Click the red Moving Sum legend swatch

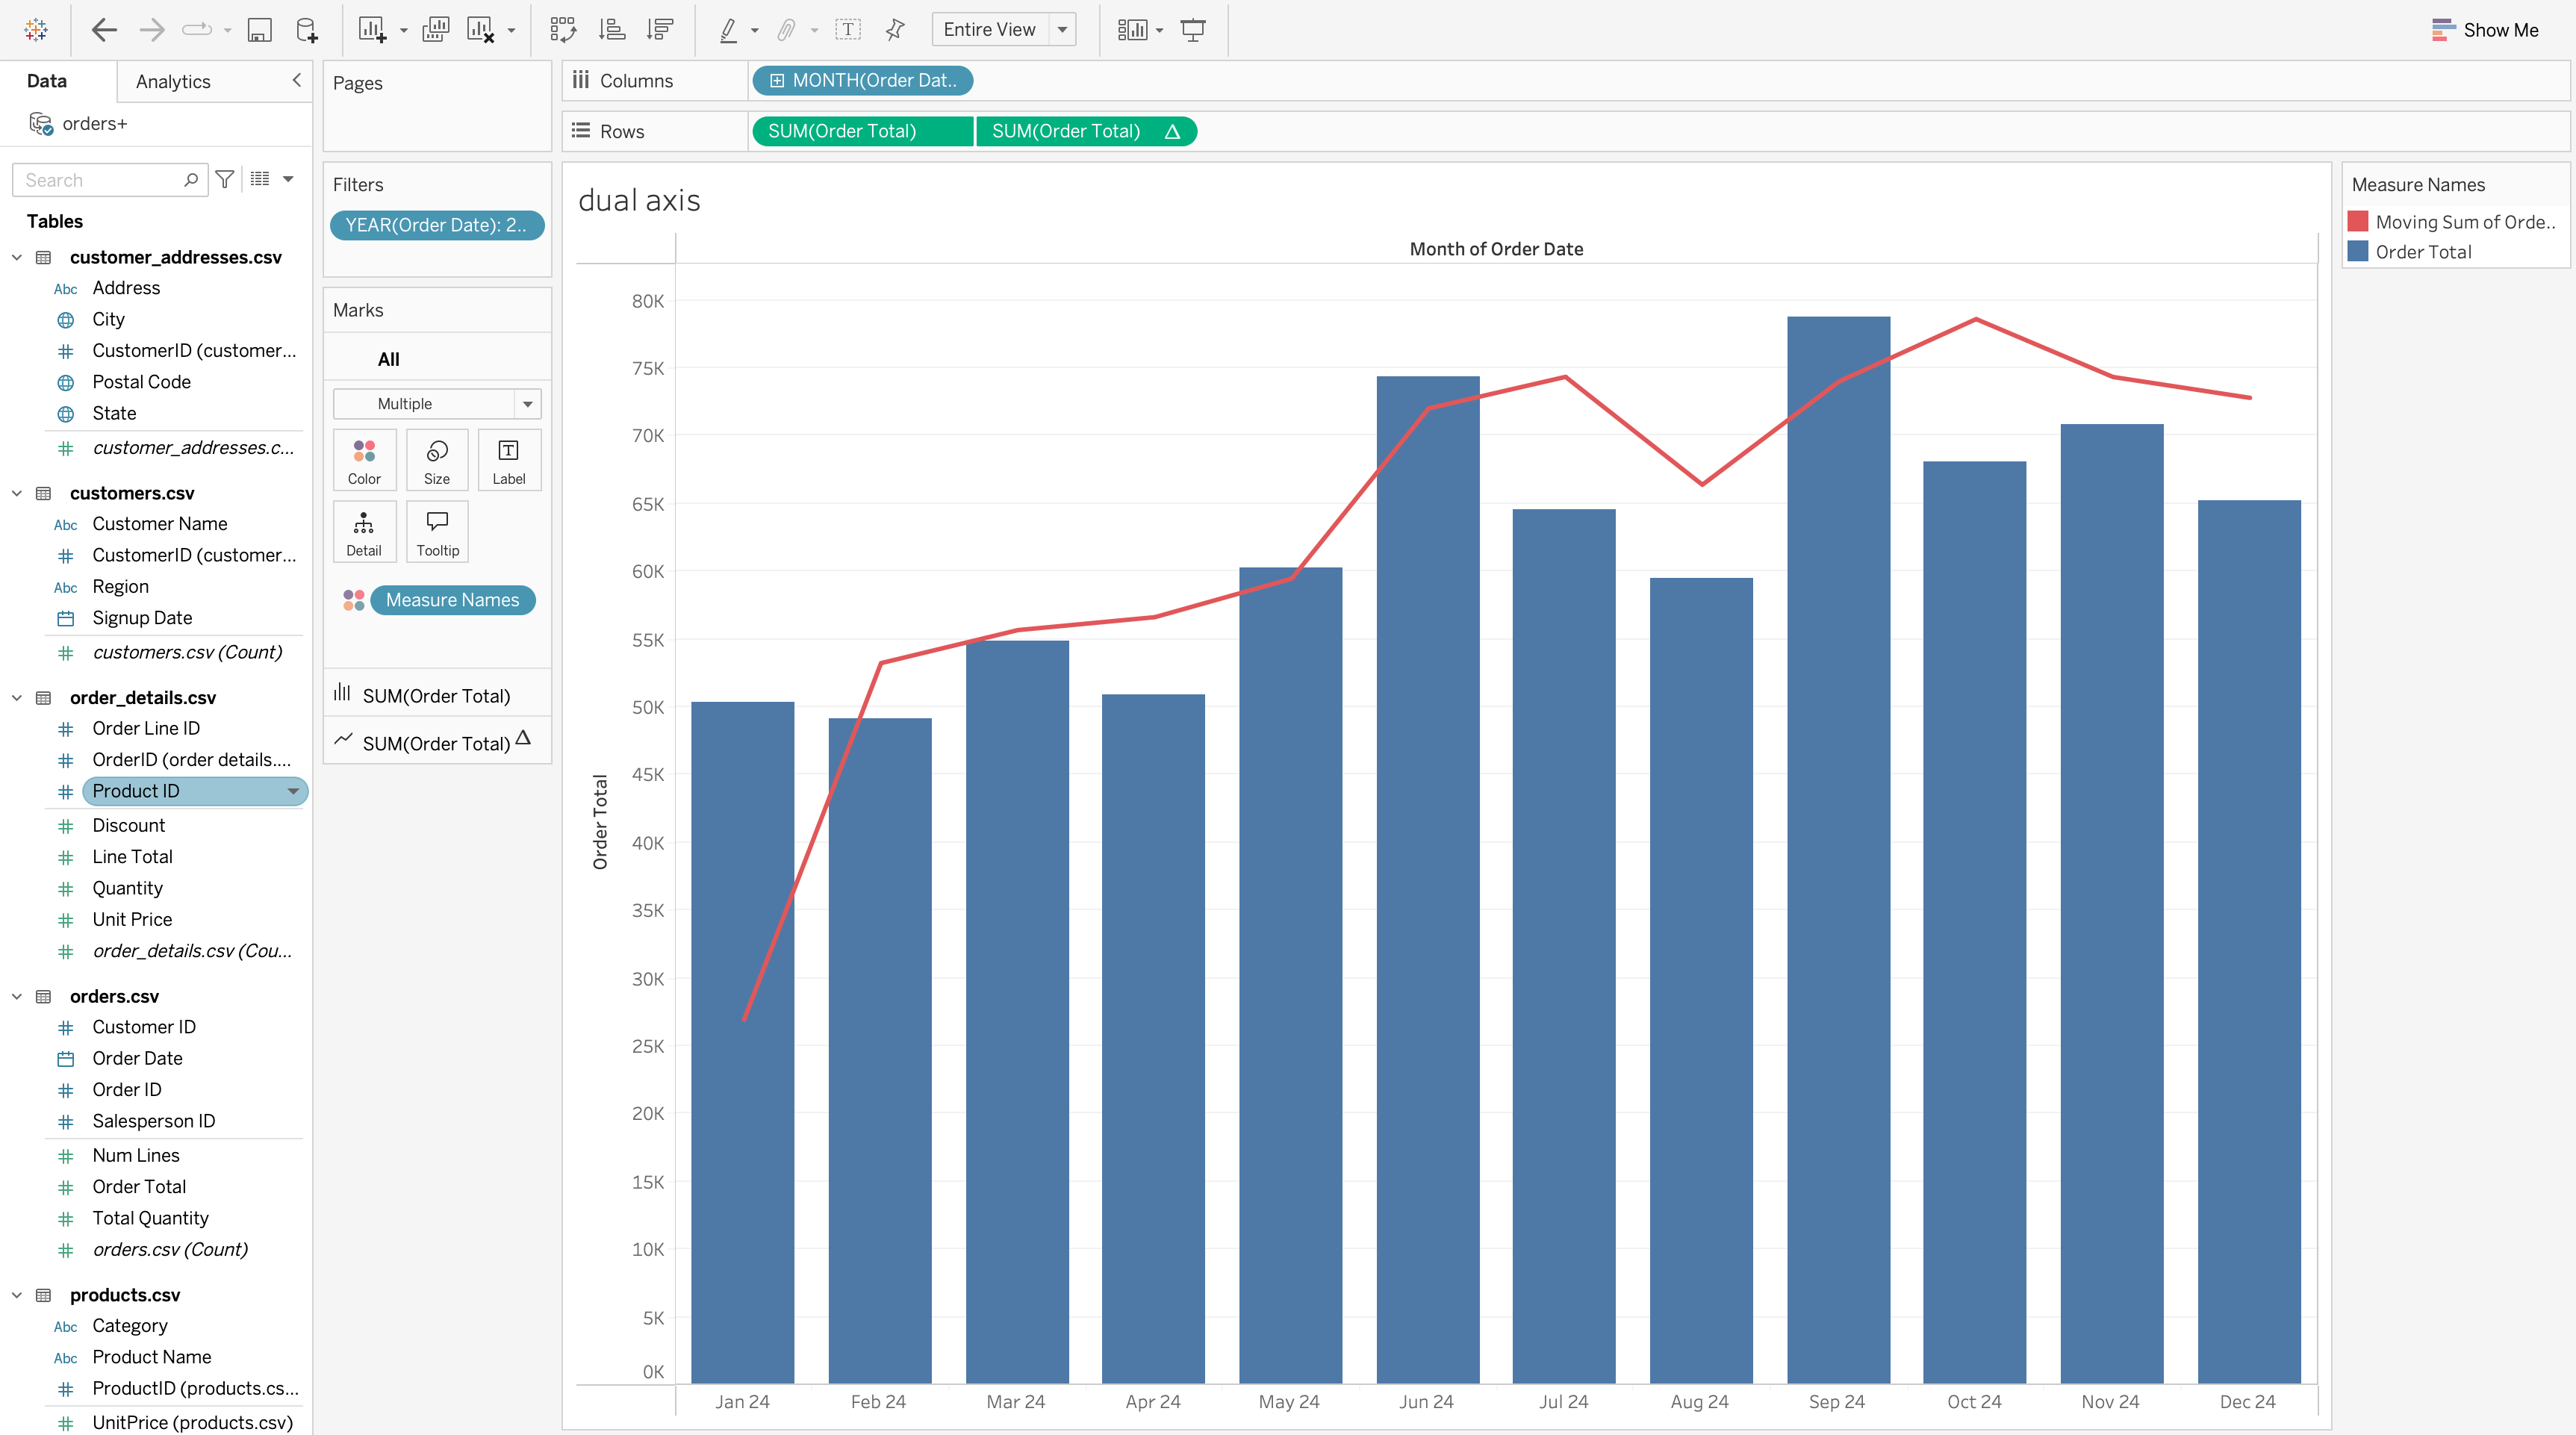[x=2358, y=222]
